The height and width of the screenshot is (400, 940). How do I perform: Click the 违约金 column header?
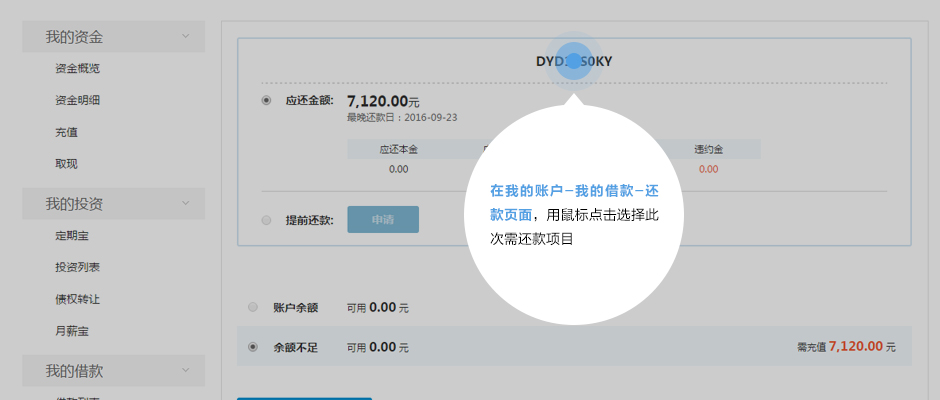coord(708,149)
